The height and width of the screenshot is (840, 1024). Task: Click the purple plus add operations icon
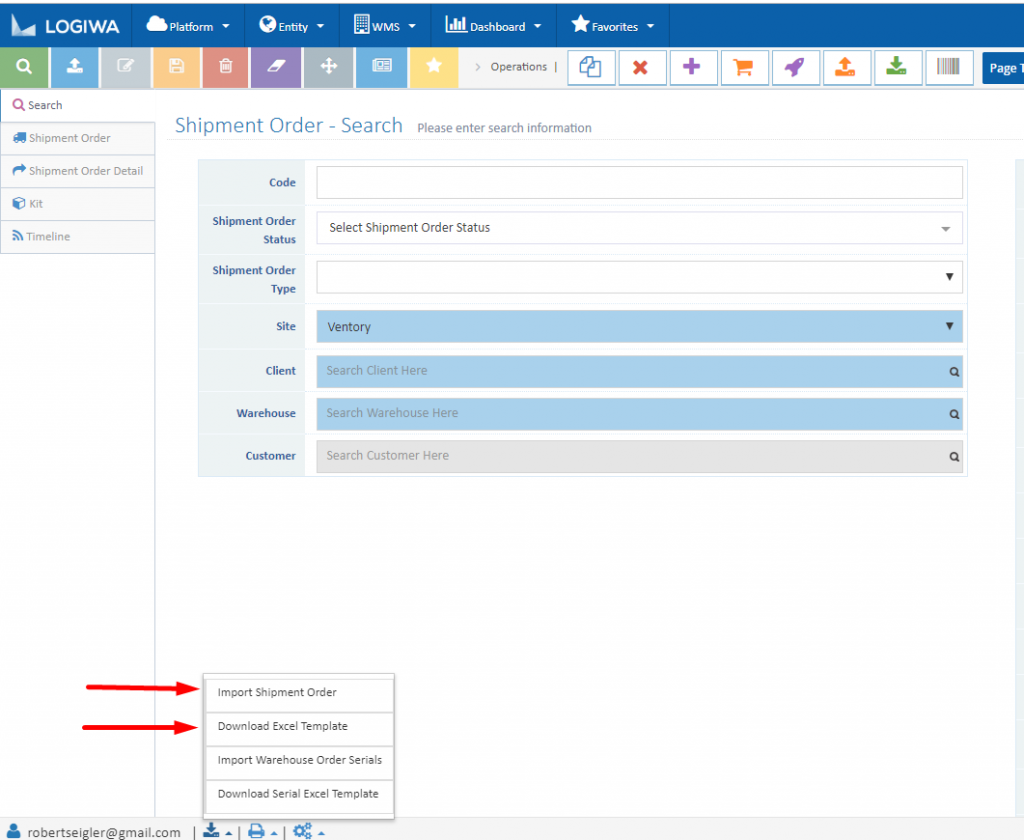tap(692, 68)
